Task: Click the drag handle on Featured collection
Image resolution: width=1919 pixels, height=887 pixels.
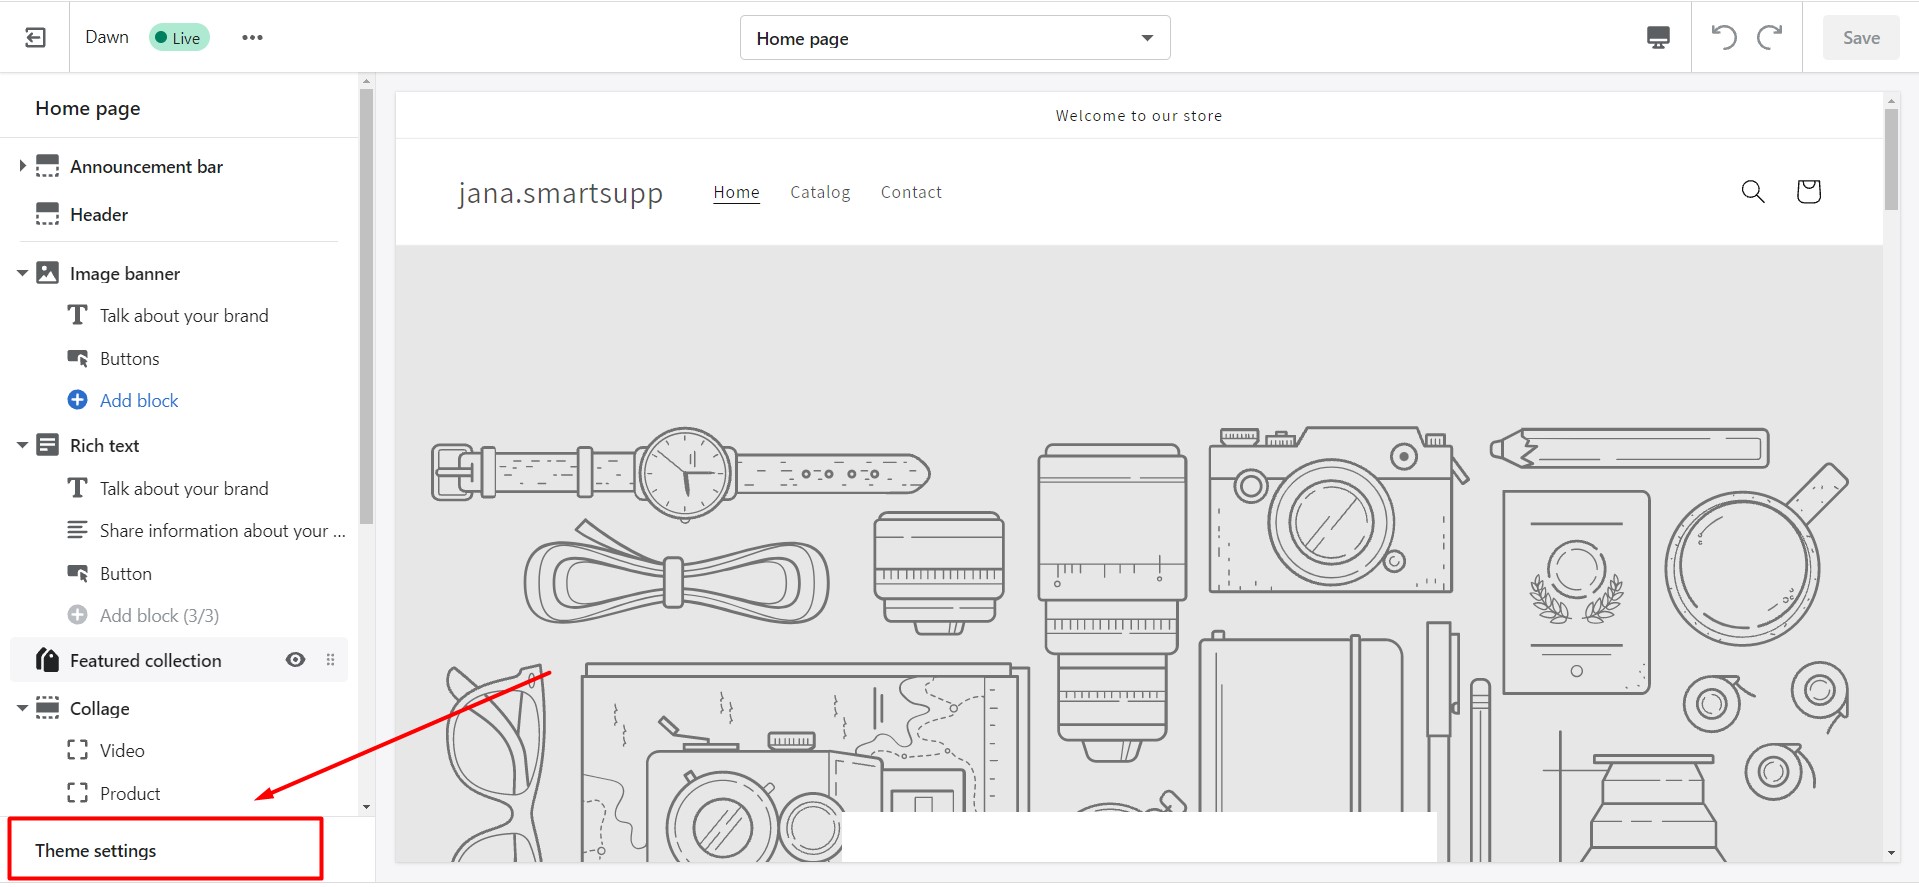Action: [x=330, y=660]
